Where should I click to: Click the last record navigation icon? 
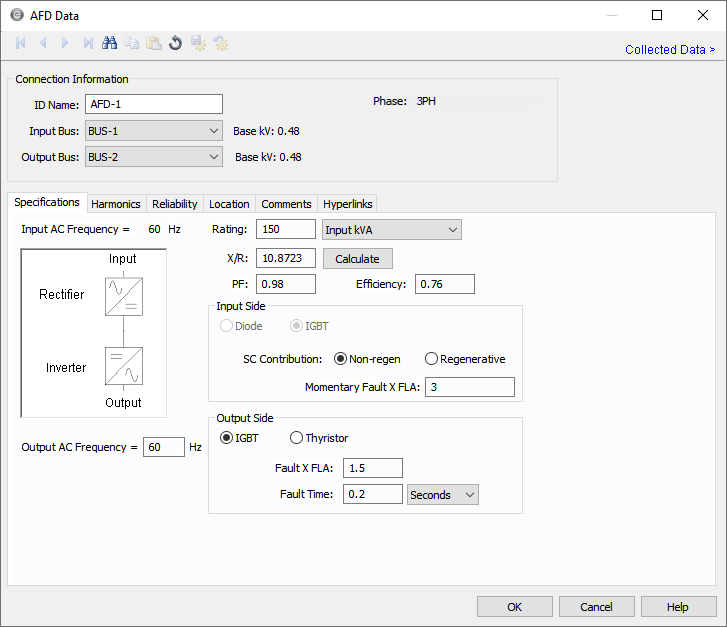[88, 43]
